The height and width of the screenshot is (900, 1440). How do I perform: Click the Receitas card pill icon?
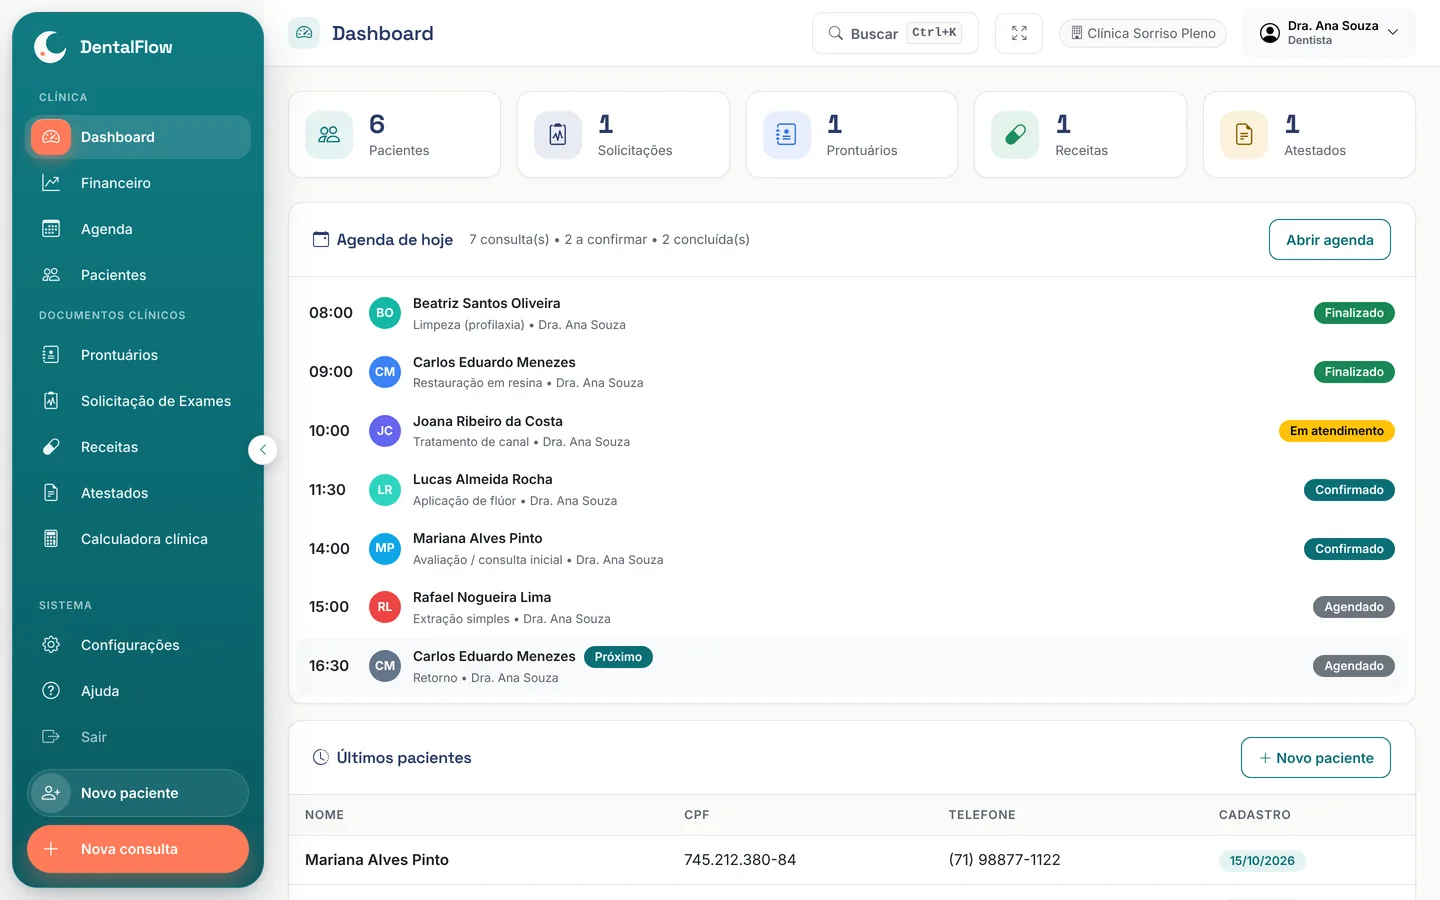click(1015, 135)
